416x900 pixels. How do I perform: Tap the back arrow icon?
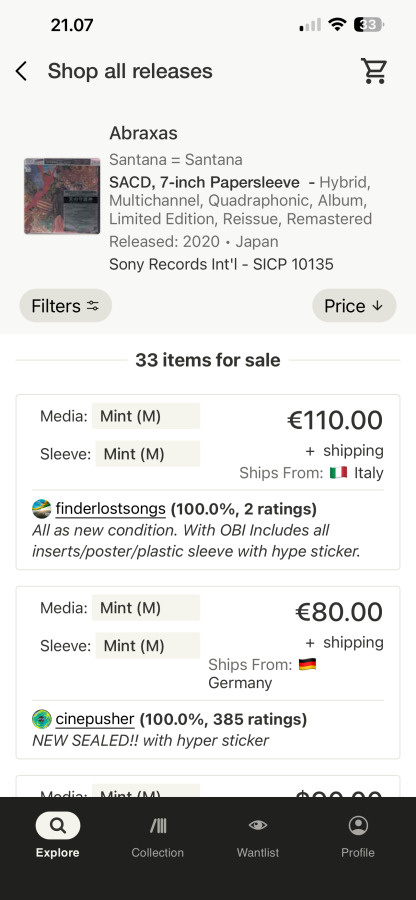point(21,72)
